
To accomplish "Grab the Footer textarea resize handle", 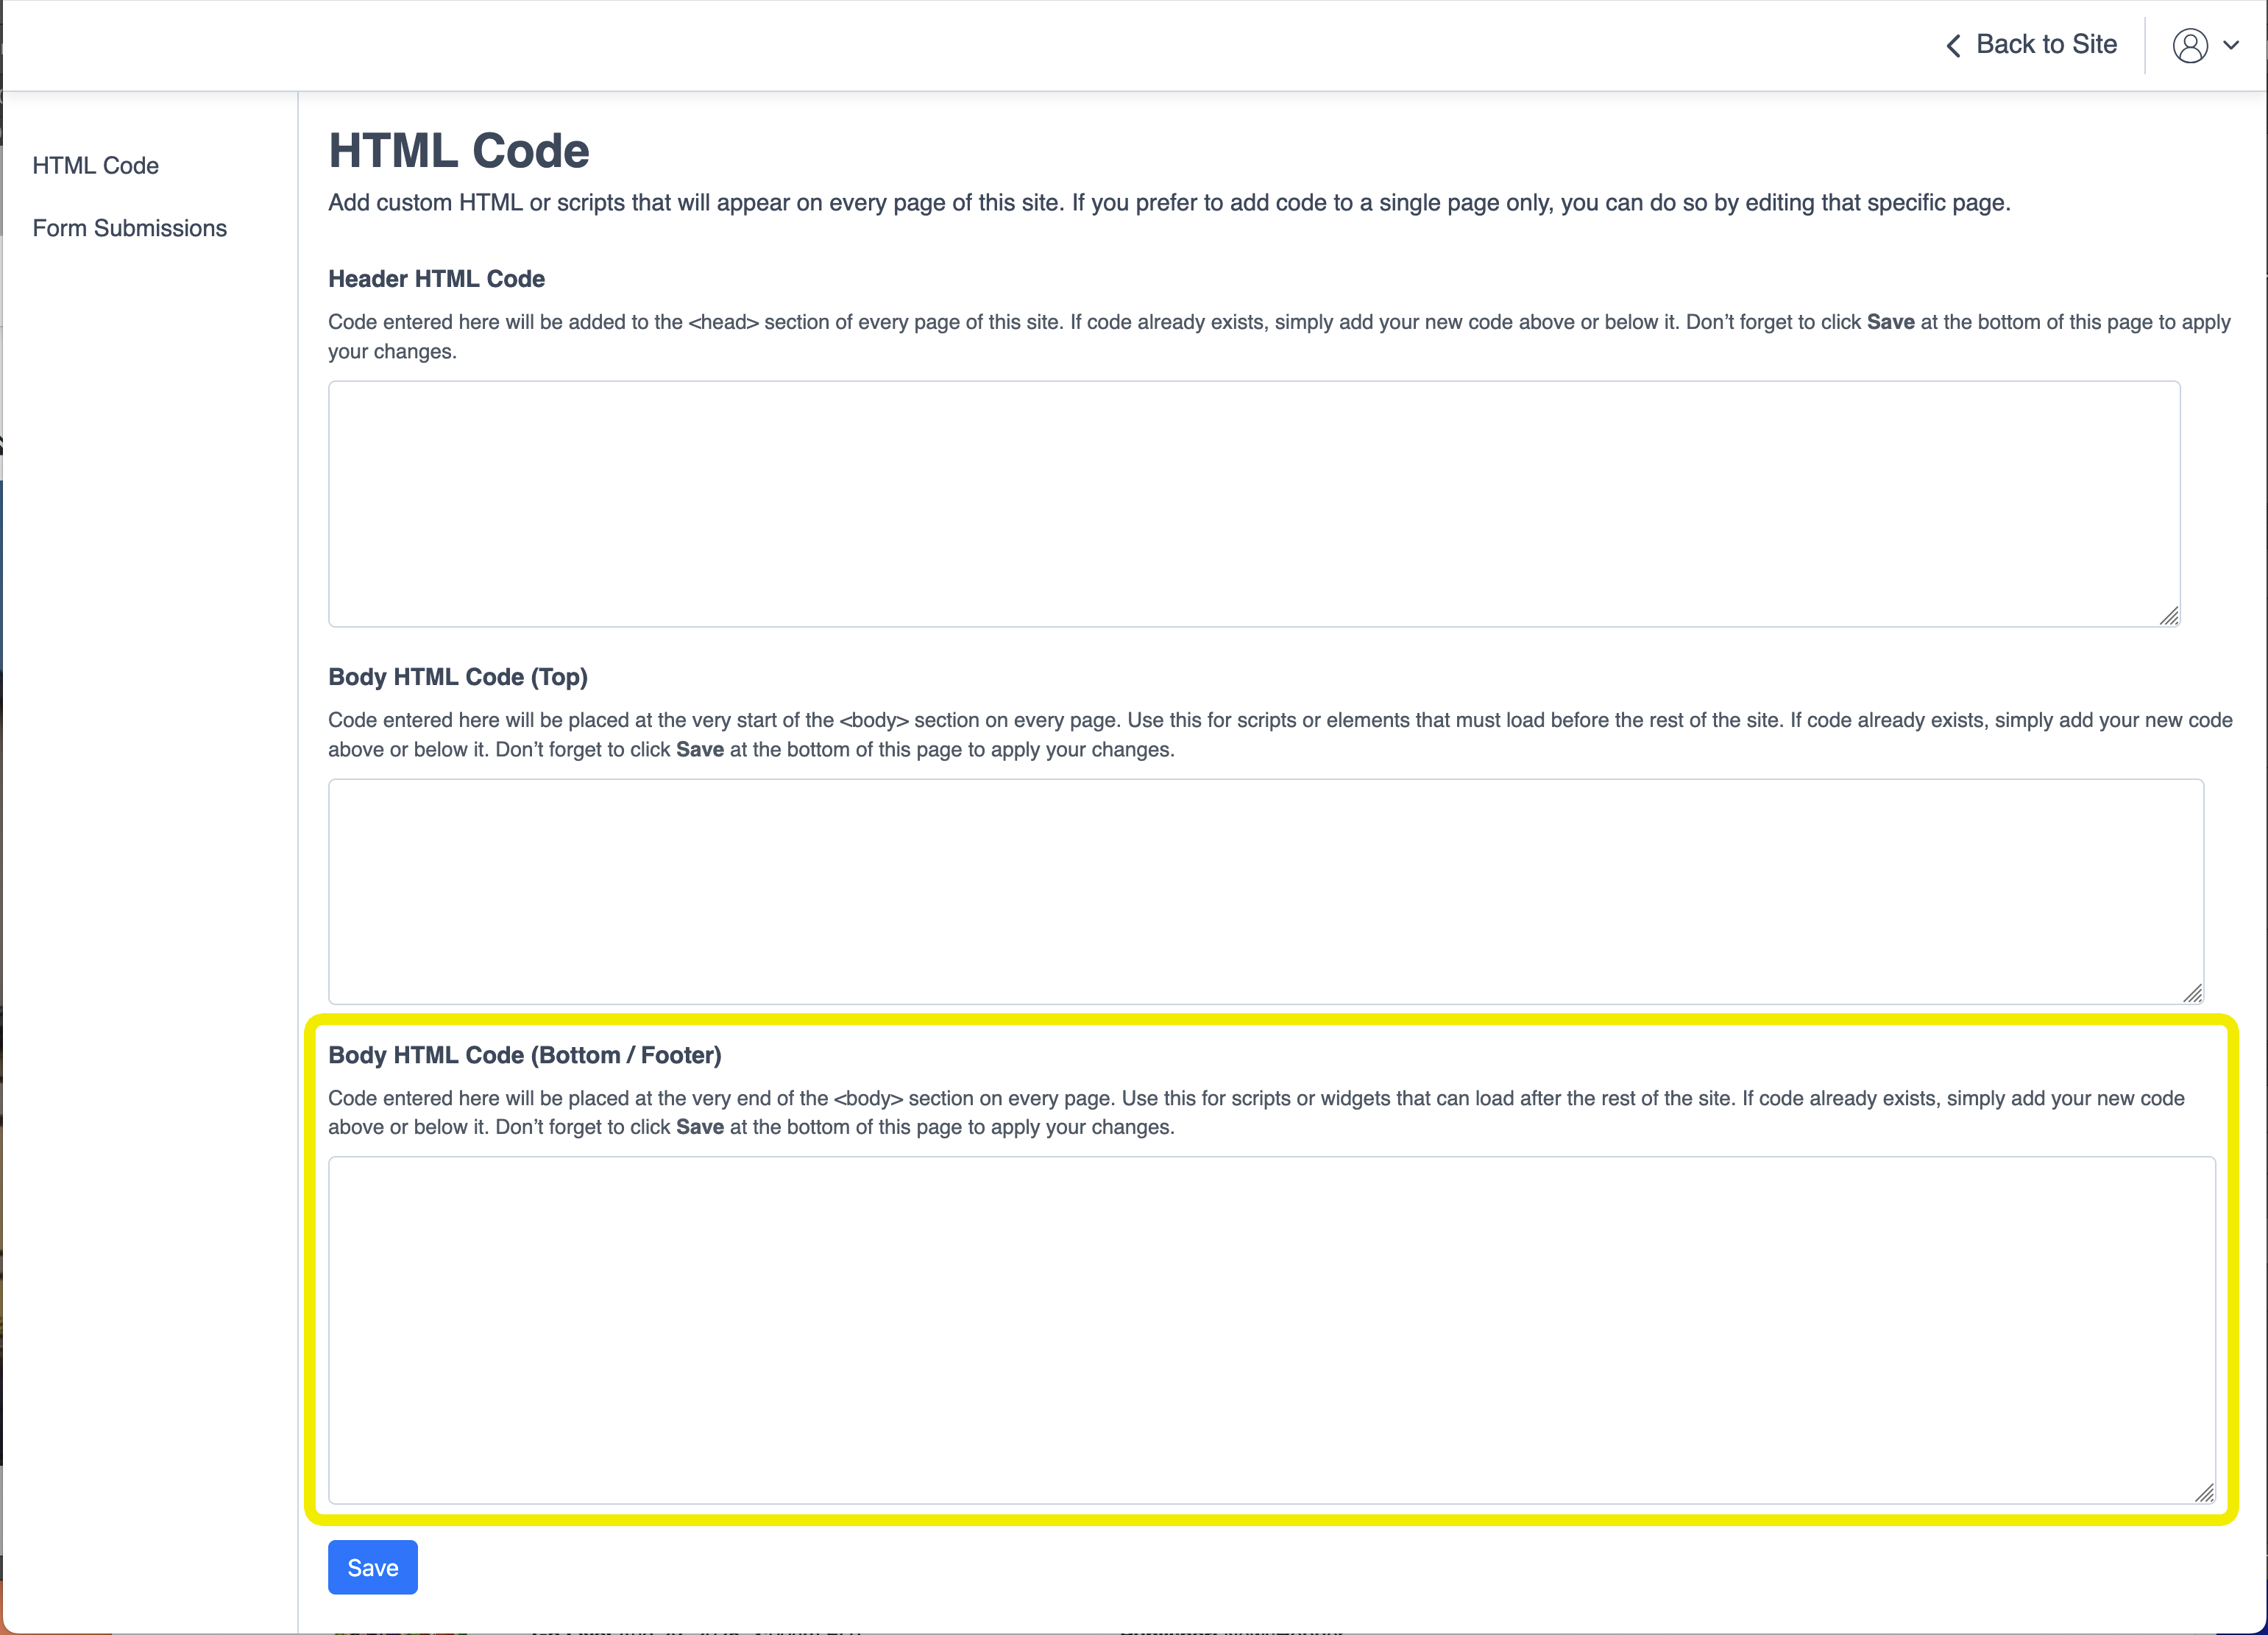I will coord(2205,1492).
